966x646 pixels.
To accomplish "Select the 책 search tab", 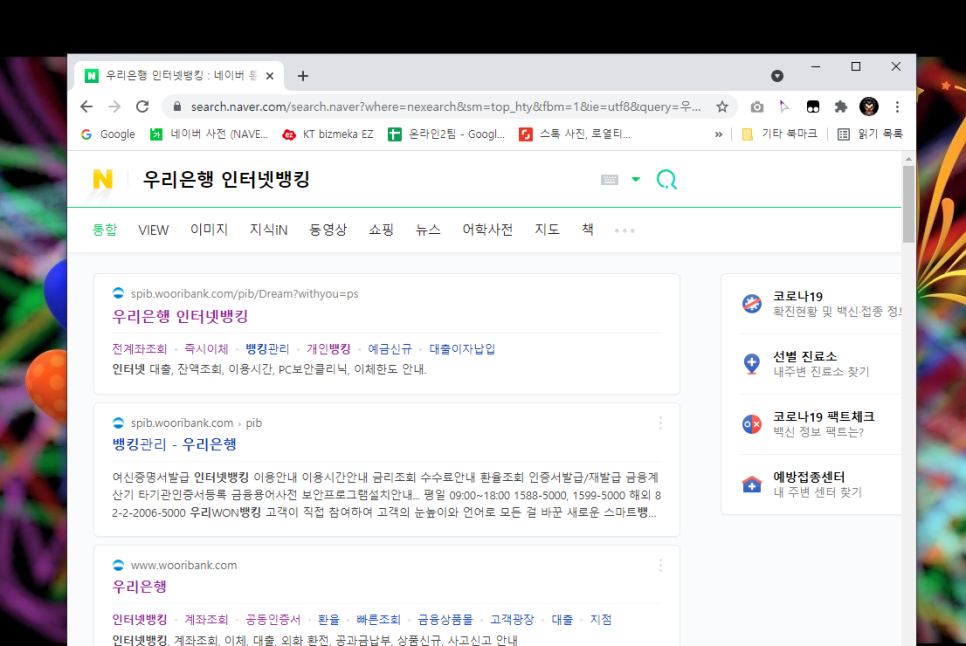I will click(x=588, y=230).
